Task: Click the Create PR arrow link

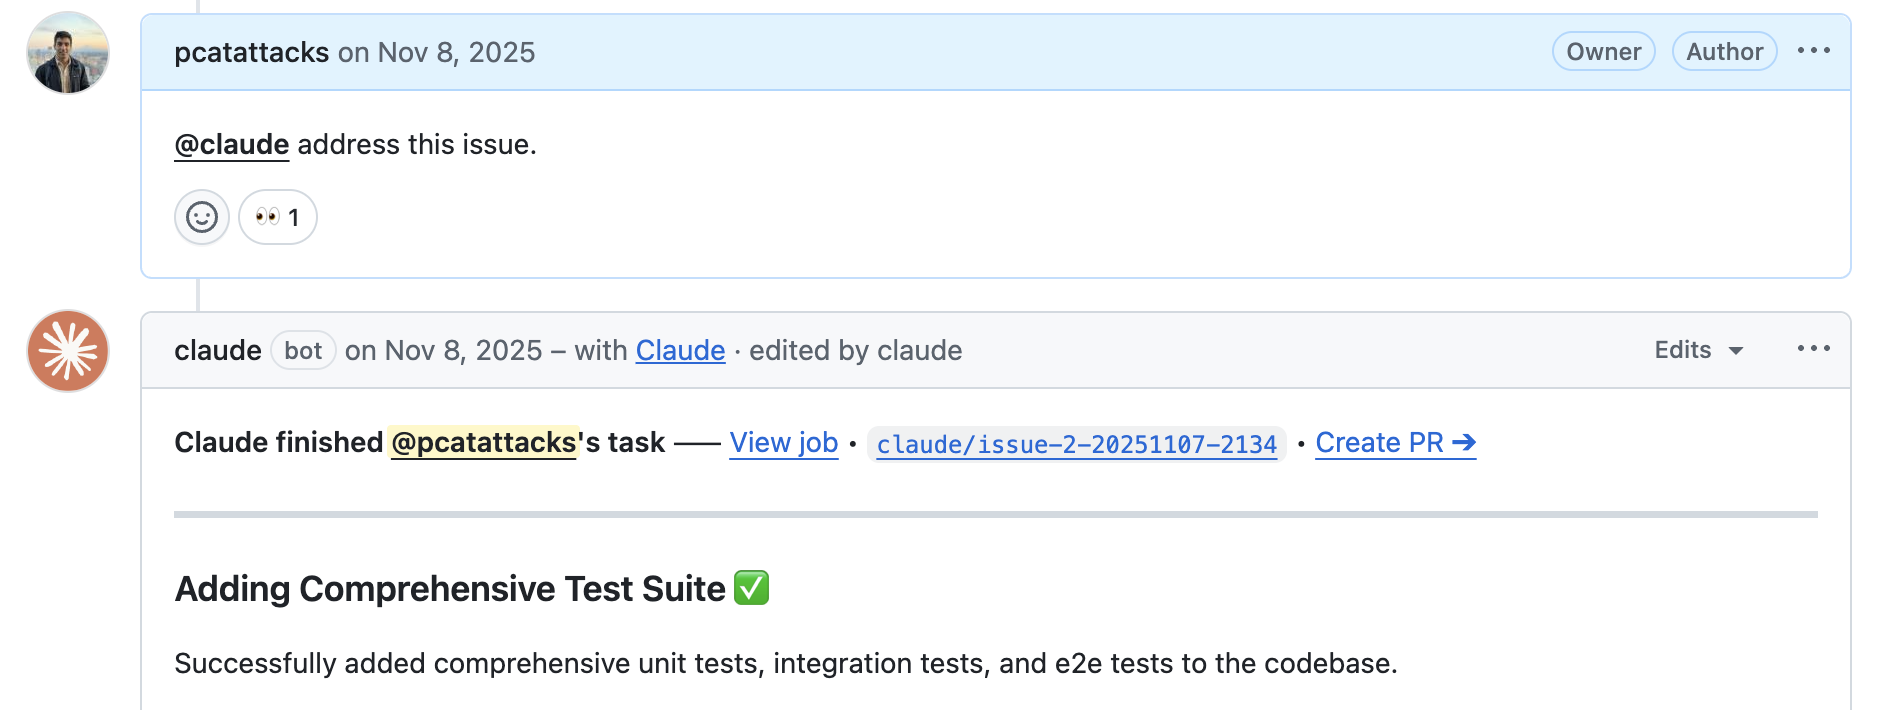Action: click(1395, 442)
